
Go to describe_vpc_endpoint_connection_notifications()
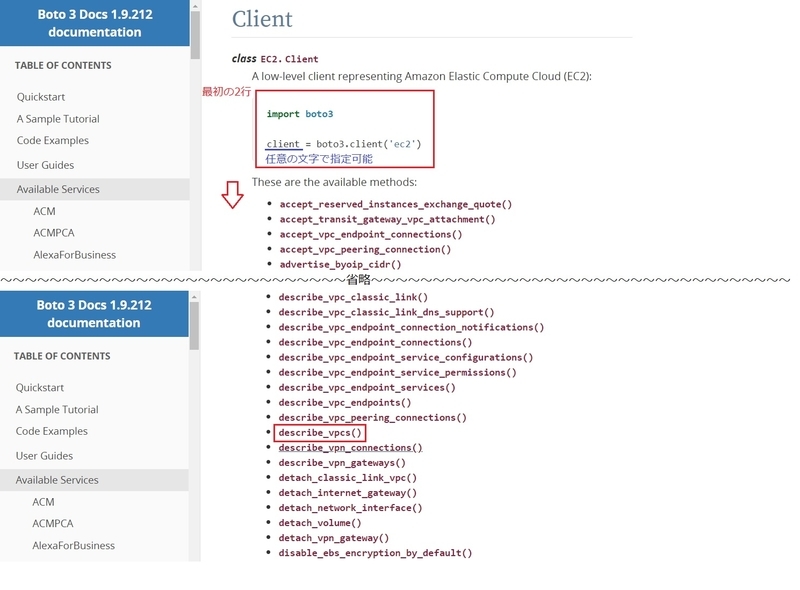click(411, 327)
